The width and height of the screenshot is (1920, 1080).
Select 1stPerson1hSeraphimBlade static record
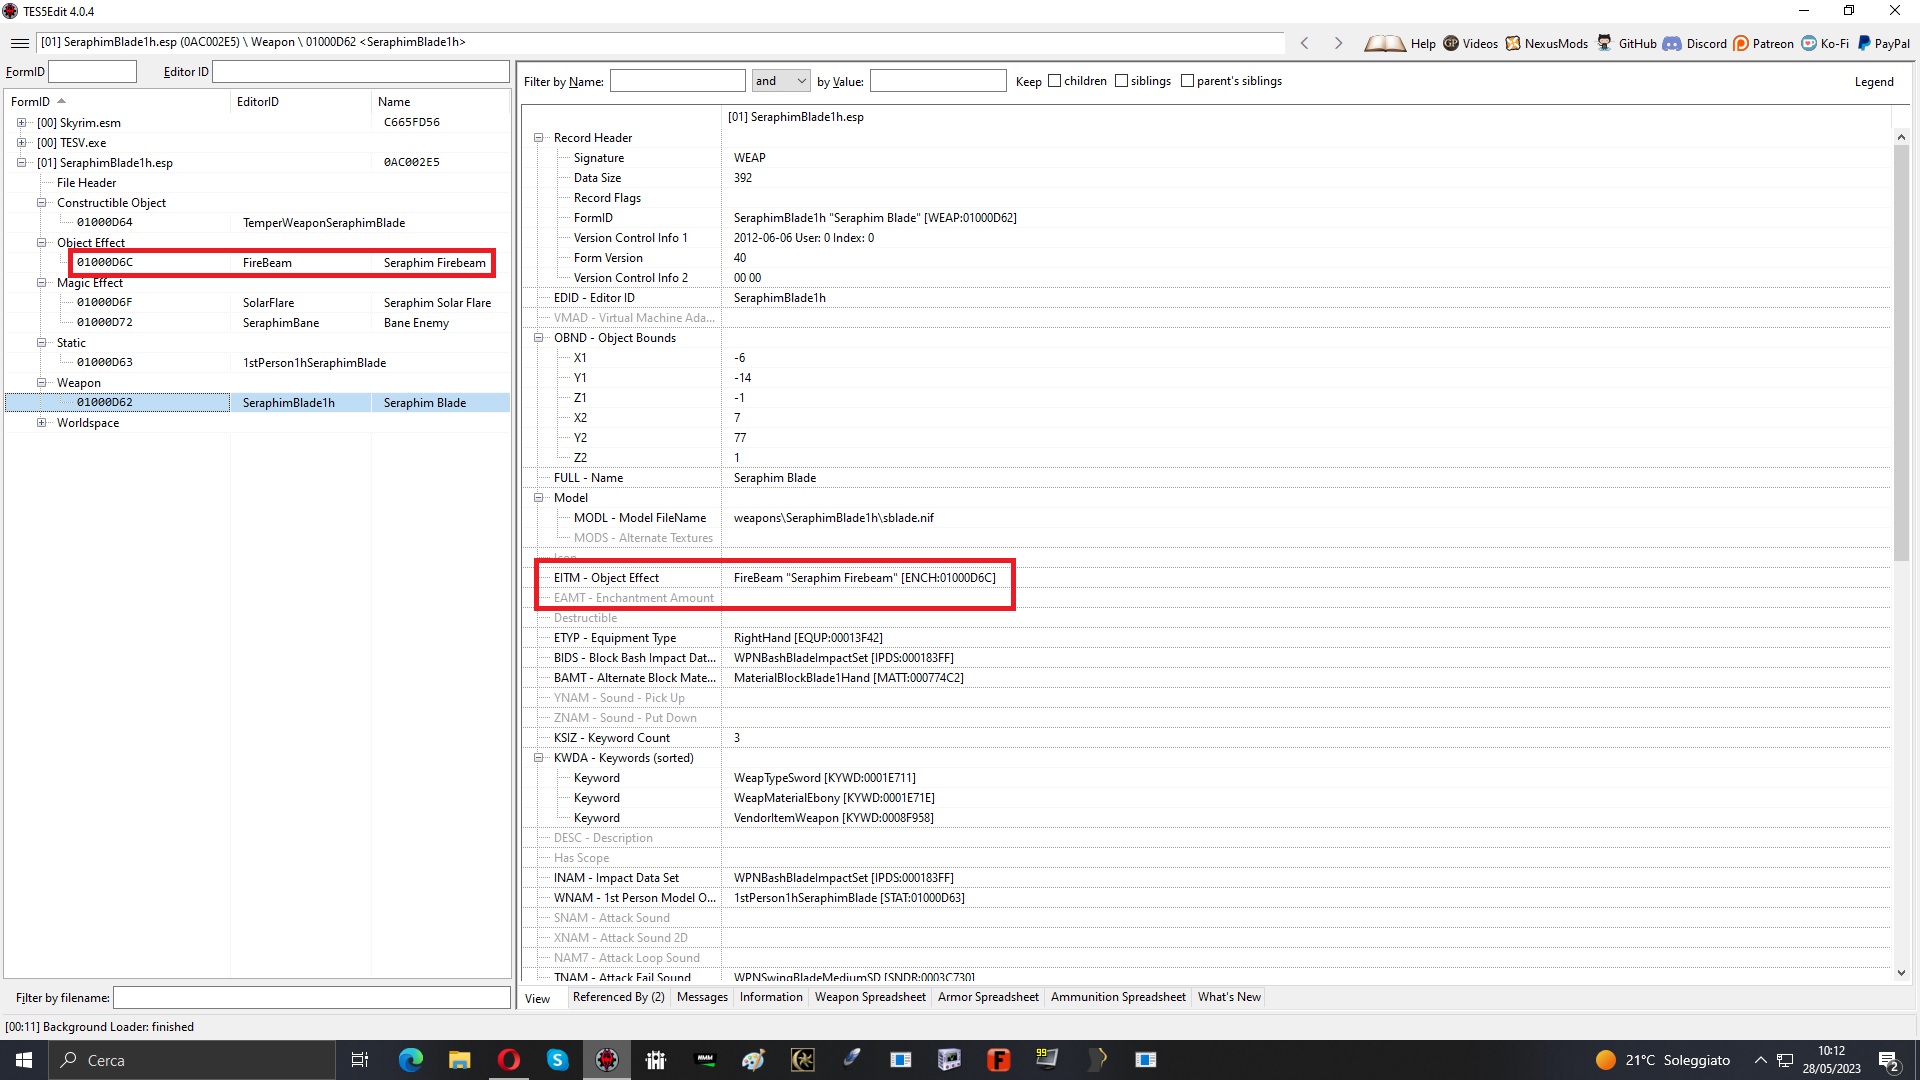click(x=283, y=363)
